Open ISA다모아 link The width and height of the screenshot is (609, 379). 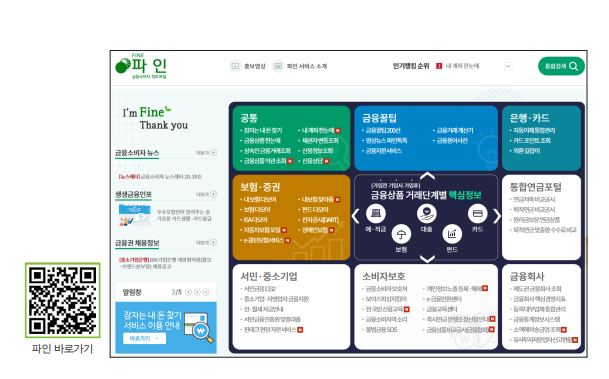256,220
